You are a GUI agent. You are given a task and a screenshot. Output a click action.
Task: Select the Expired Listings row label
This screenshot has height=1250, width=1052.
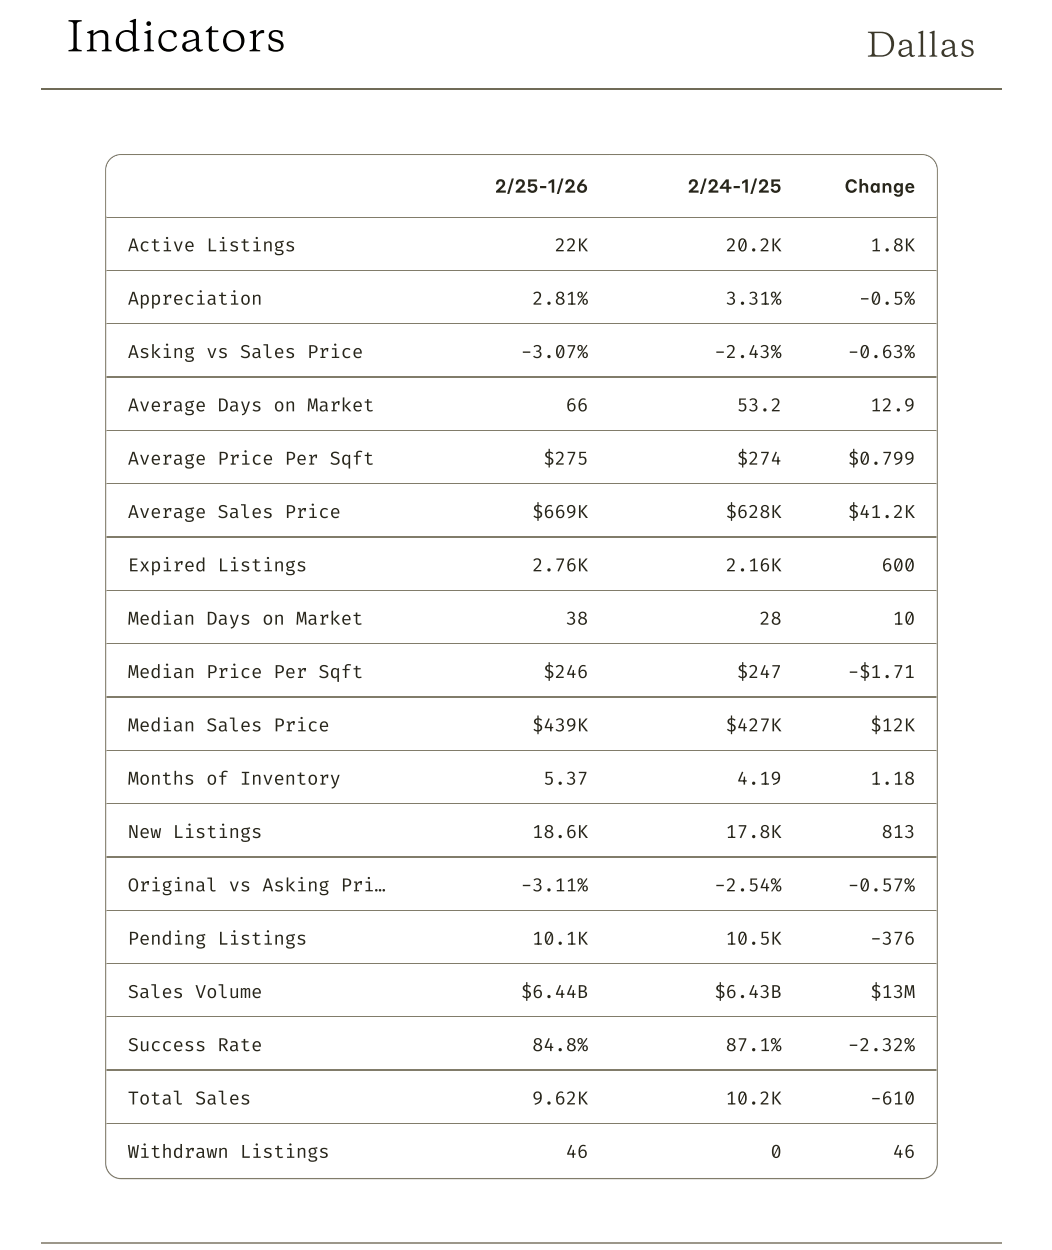click(217, 565)
